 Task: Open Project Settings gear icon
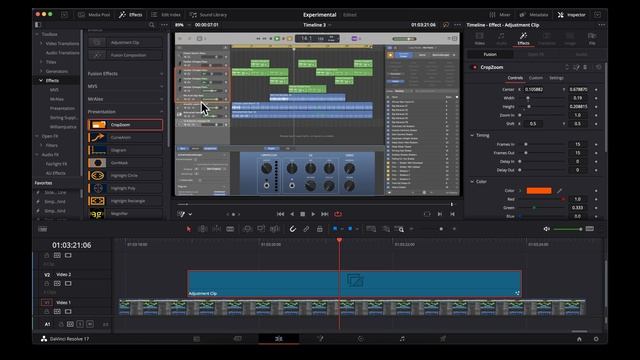(596, 339)
